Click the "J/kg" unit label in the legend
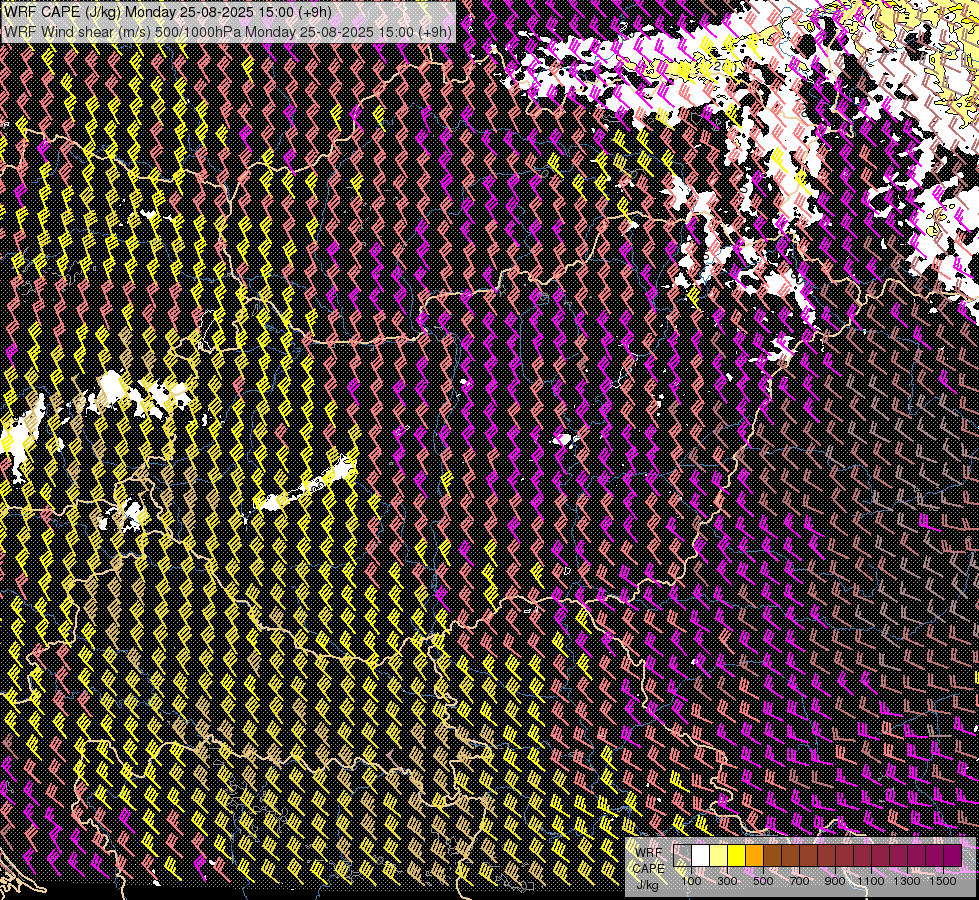Screen dimensions: 979x900 tap(648, 886)
